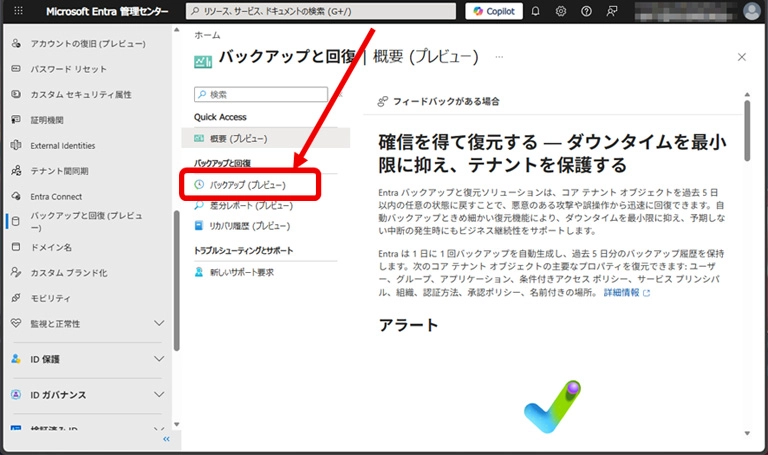Open the app launcher grid icon
This screenshot has height=455, width=768.
click(18, 11)
